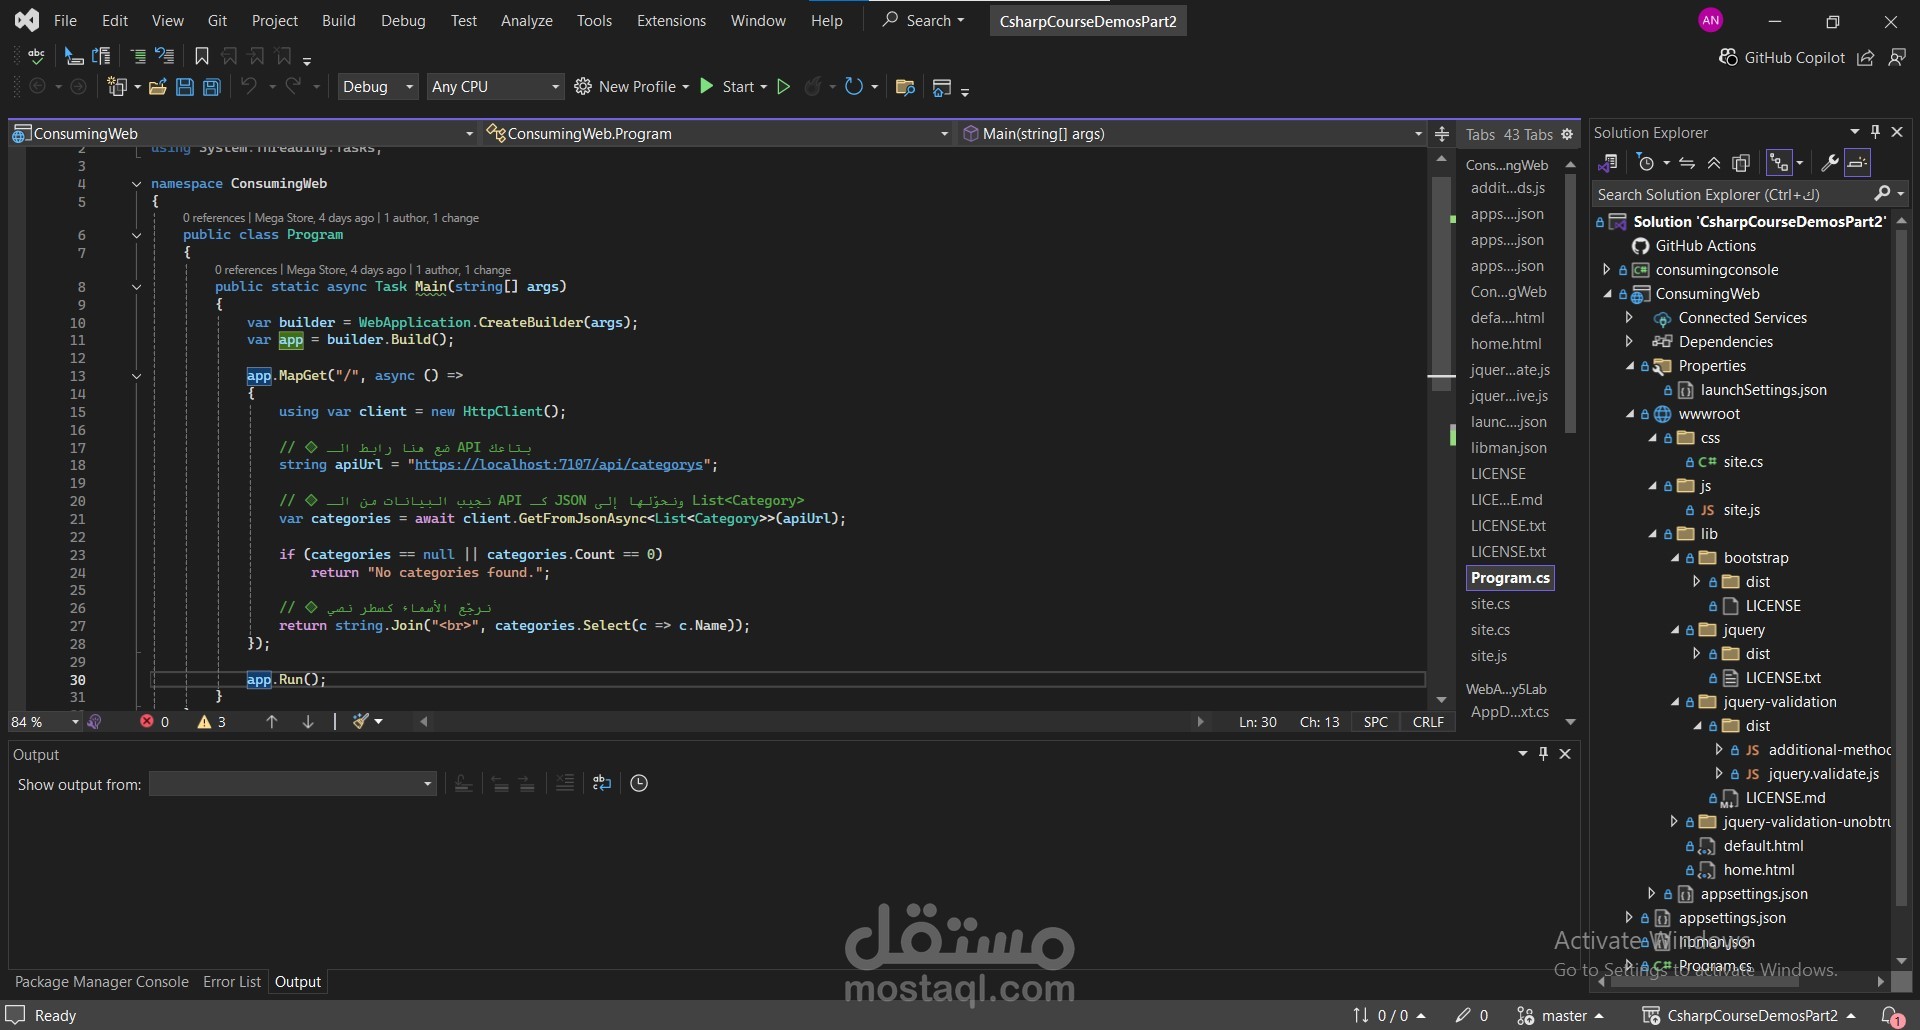Open the Extensions menu
Image resolution: width=1920 pixels, height=1030 pixels.
point(671,21)
